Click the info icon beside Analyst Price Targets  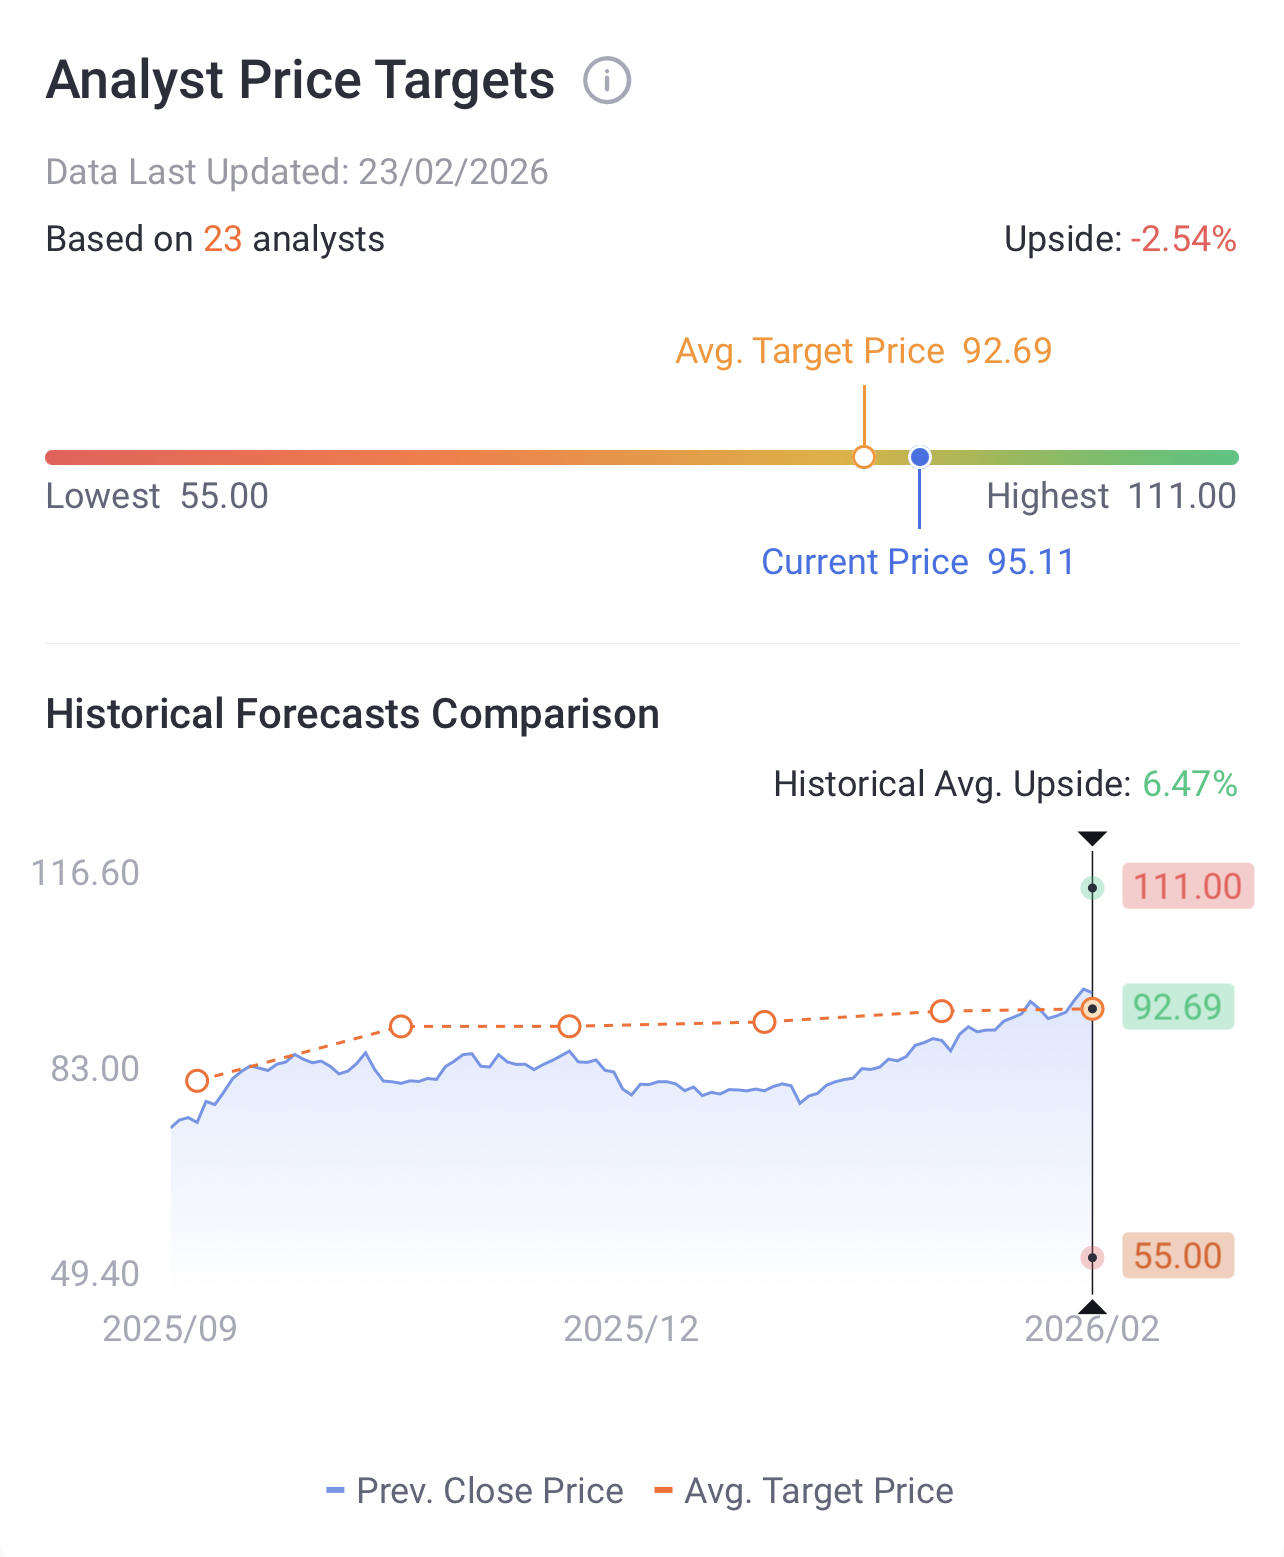coord(607,81)
